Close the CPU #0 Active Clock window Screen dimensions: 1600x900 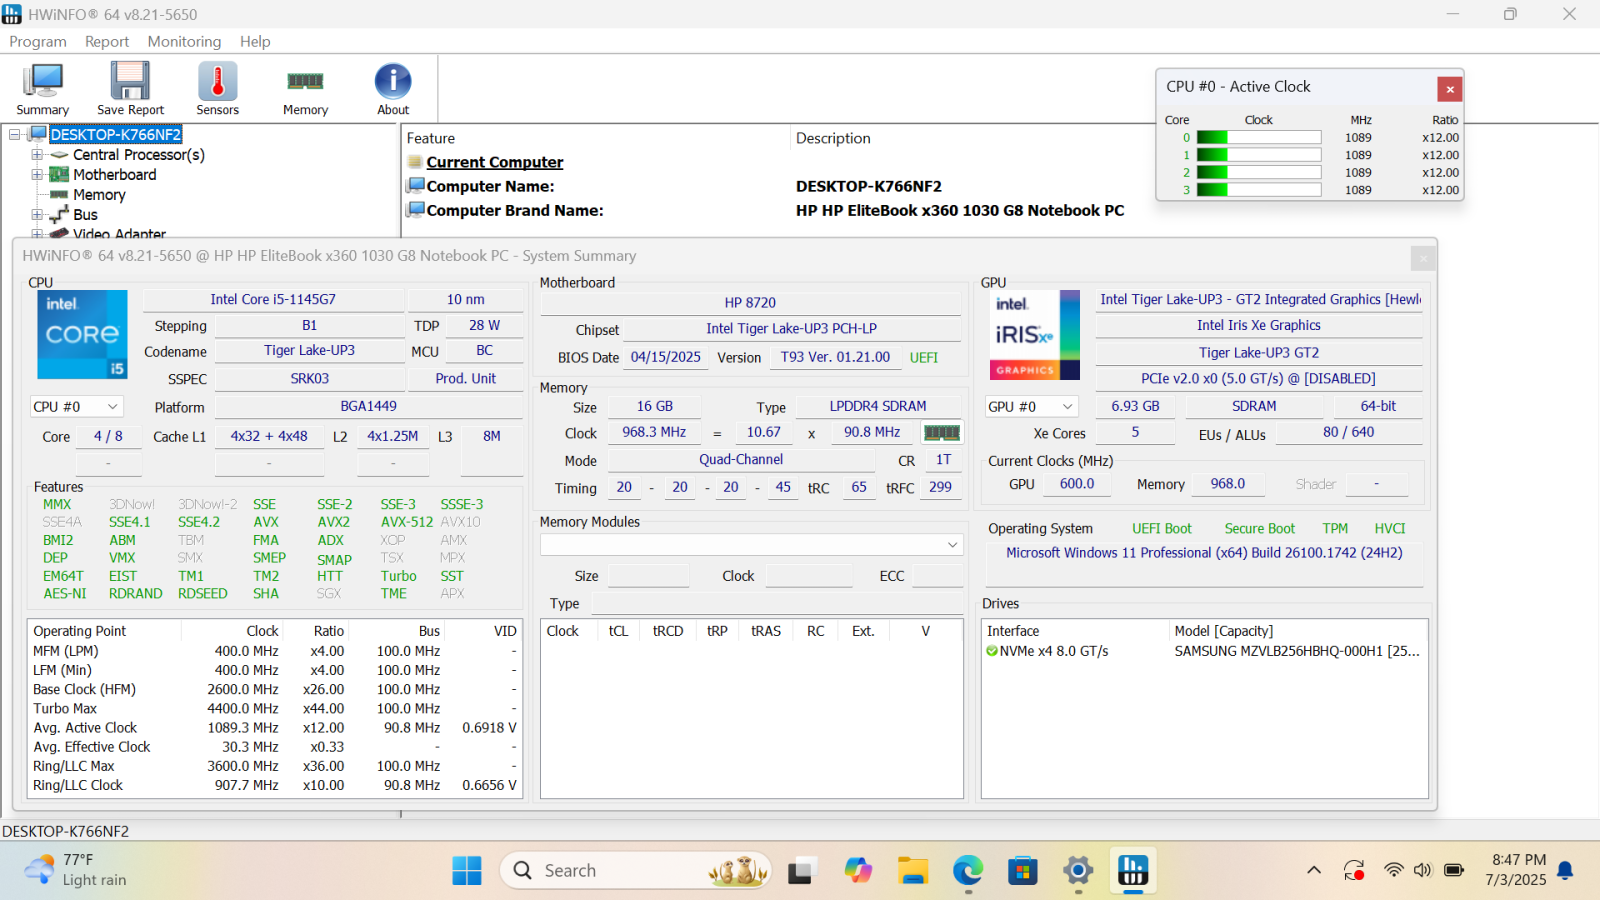(1449, 89)
